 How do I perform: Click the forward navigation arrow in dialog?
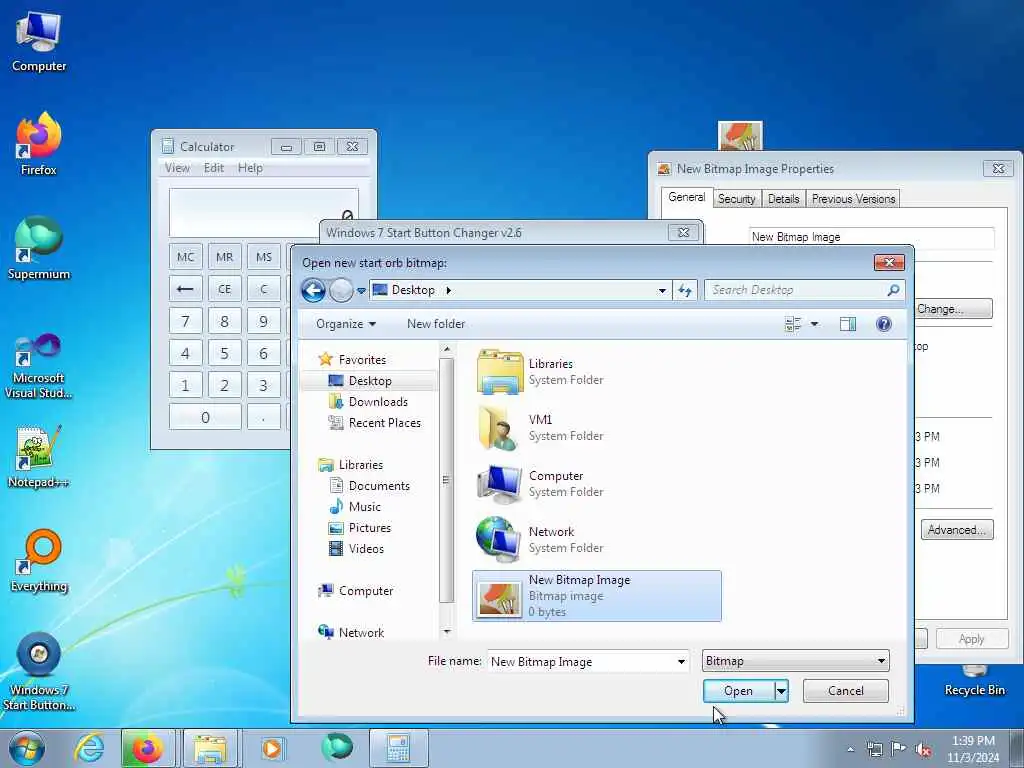point(340,290)
